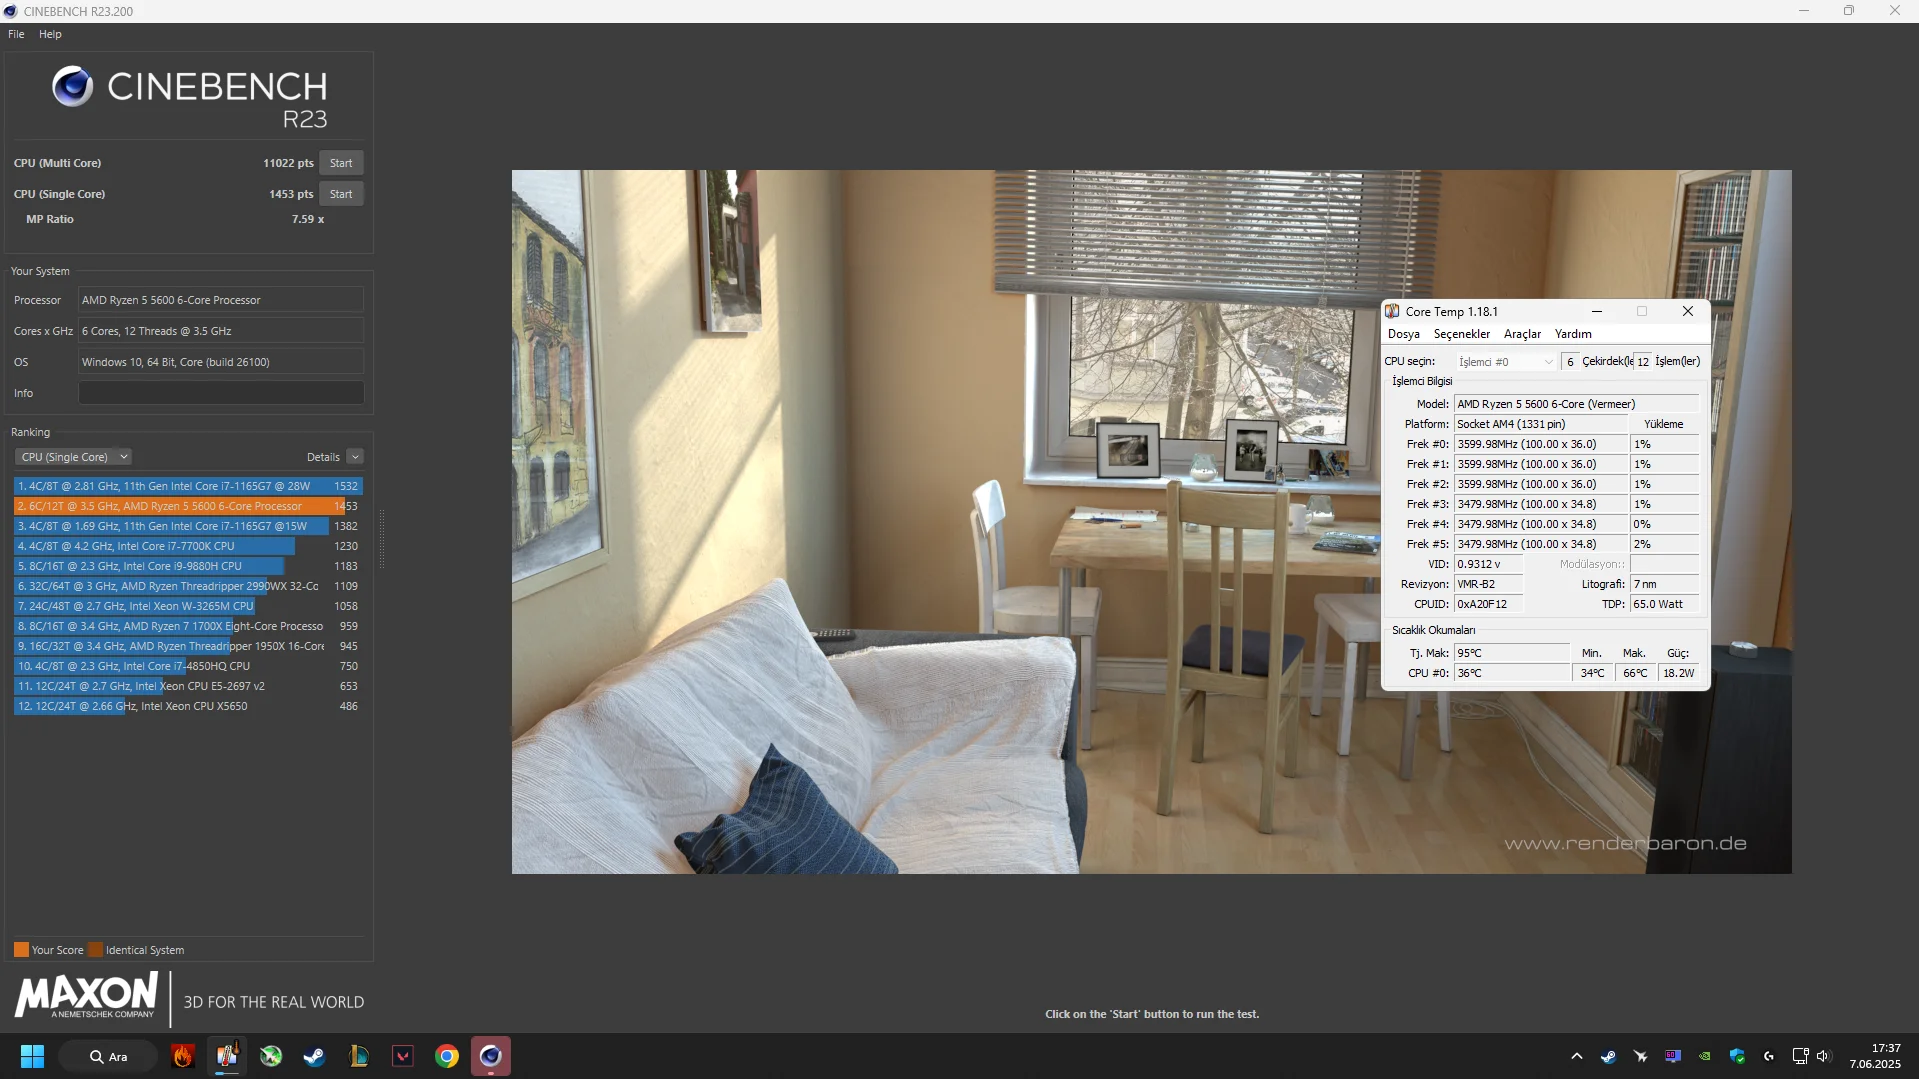Launch Valorant from the taskbar
The image size is (1919, 1079).
click(403, 1056)
